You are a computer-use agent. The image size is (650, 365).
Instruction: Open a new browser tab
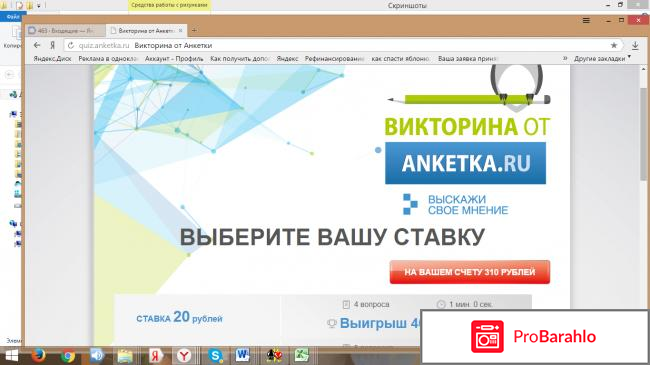point(194,30)
